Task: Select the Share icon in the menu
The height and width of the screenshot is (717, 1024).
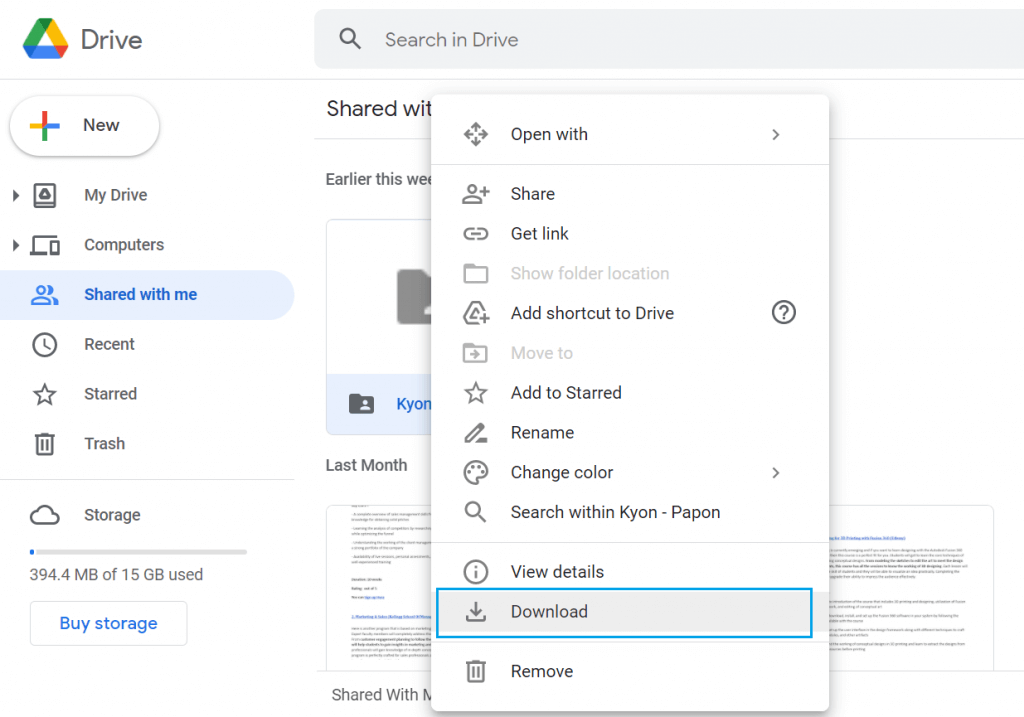Action: click(x=477, y=193)
